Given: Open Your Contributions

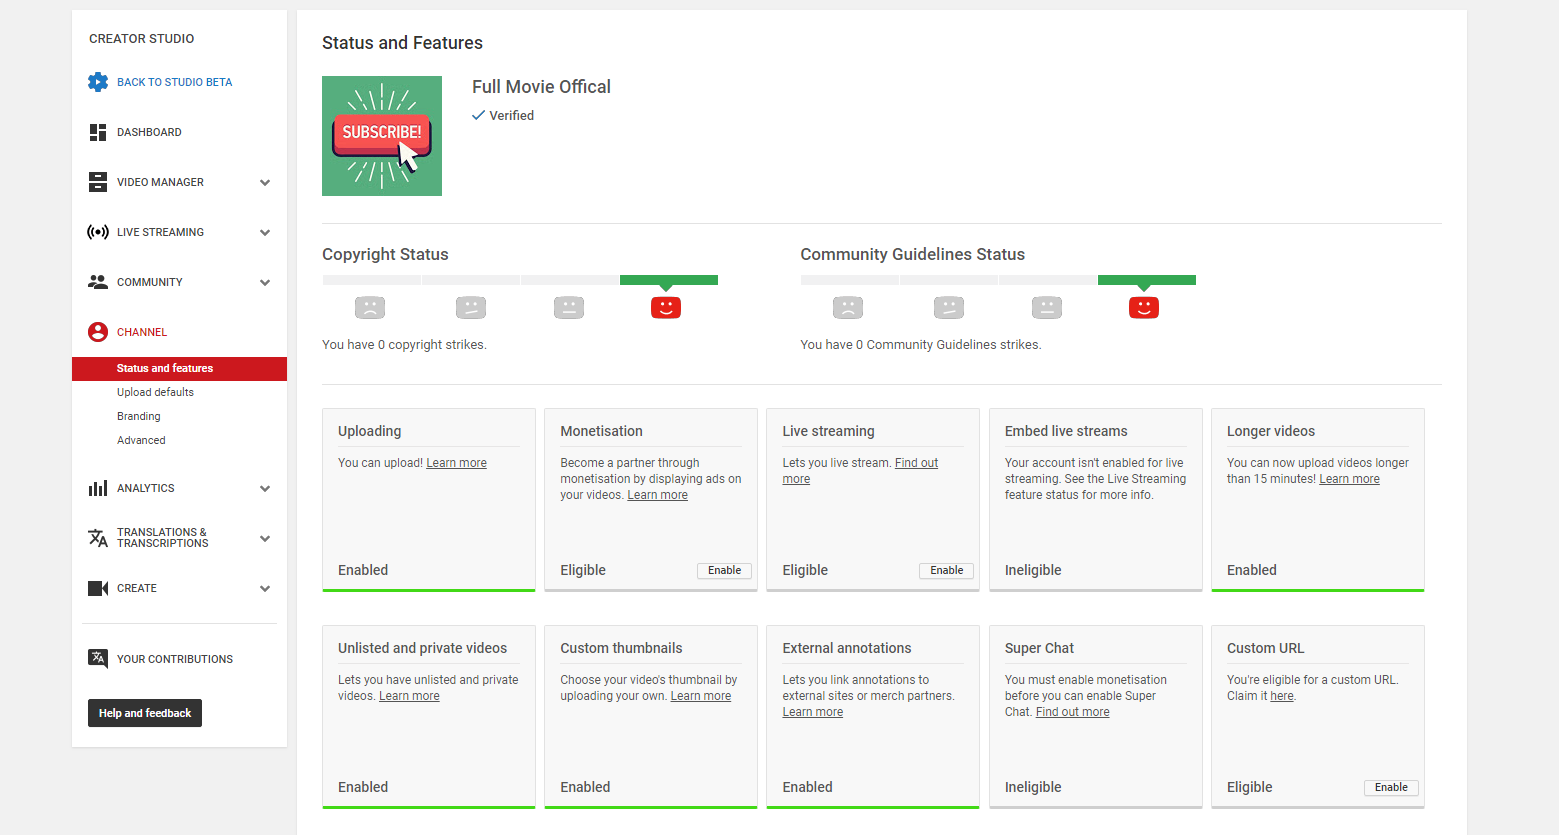Looking at the screenshot, I should 175,659.
